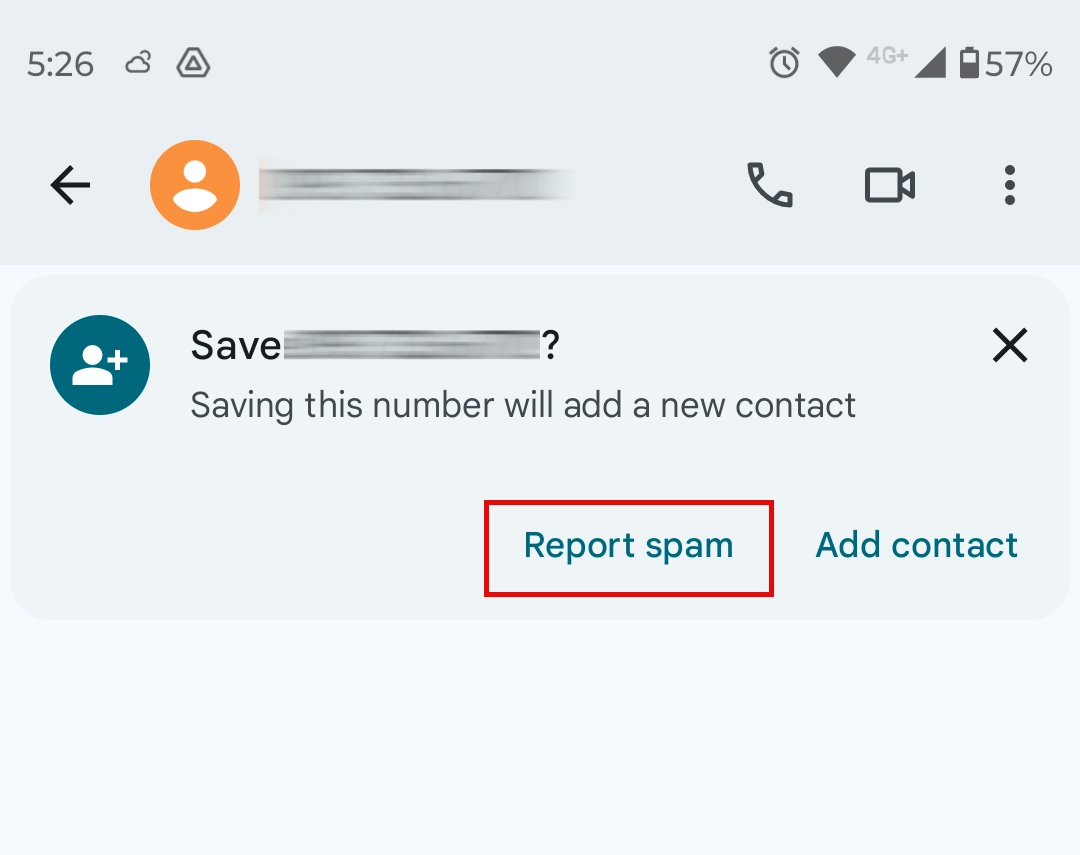The width and height of the screenshot is (1080, 855).
Task: Dismiss the save contact suggestion with the X
Action: 1010,345
